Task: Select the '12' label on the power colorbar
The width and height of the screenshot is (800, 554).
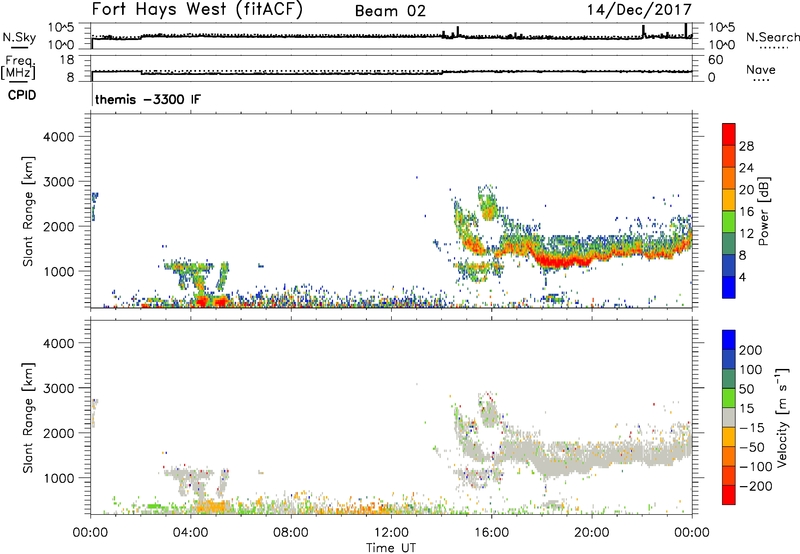Action: tap(746, 233)
